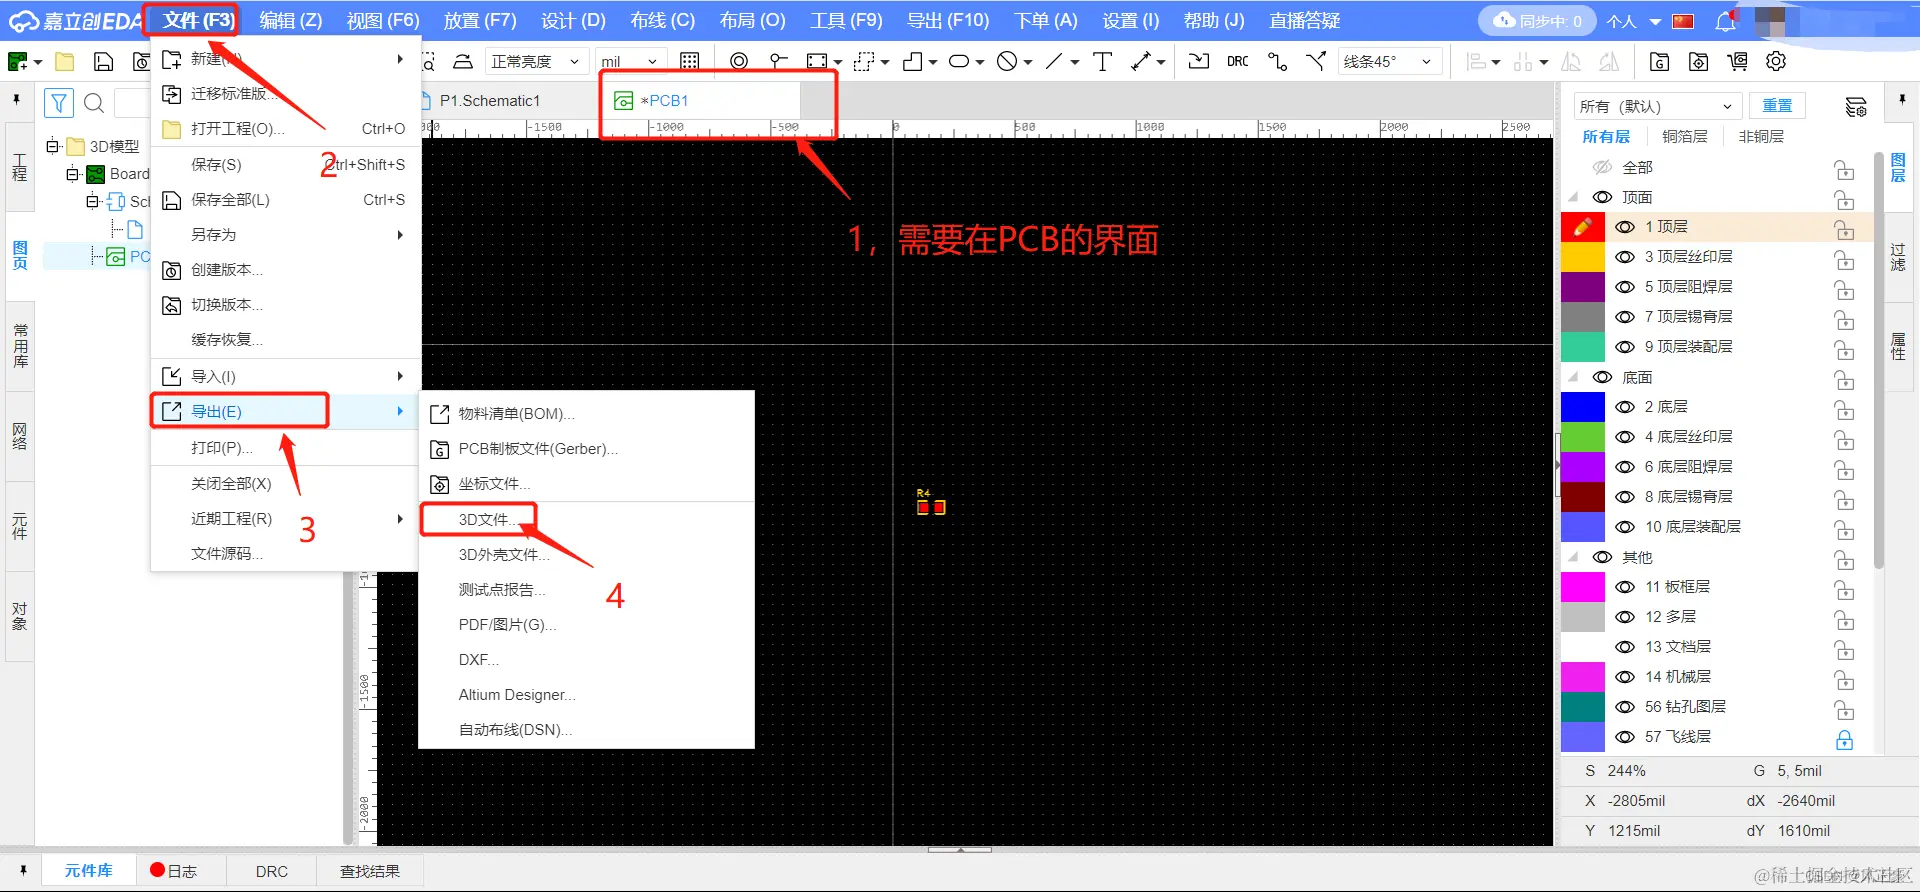Select the line drawing tool
Viewport: 1920px width, 892px height.
(1054, 61)
